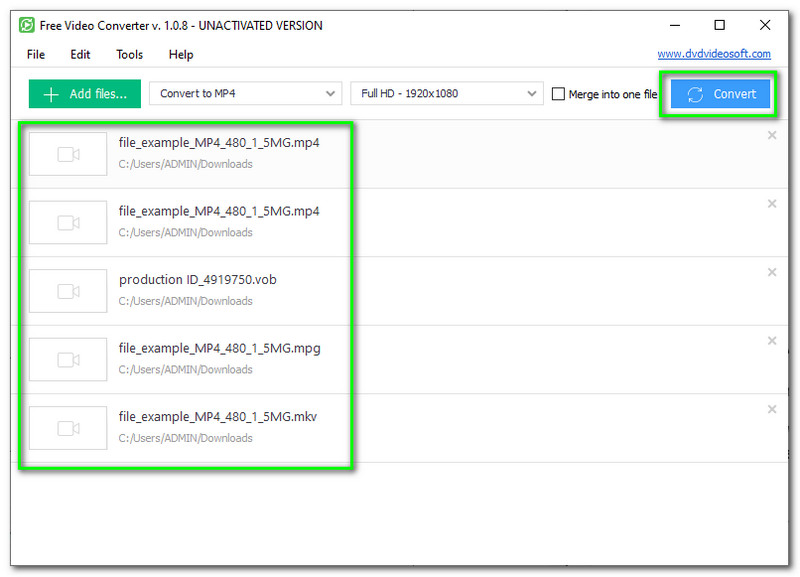This screenshot has width=800, height=577.
Task: Open the Help menu
Action: coord(181,55)
